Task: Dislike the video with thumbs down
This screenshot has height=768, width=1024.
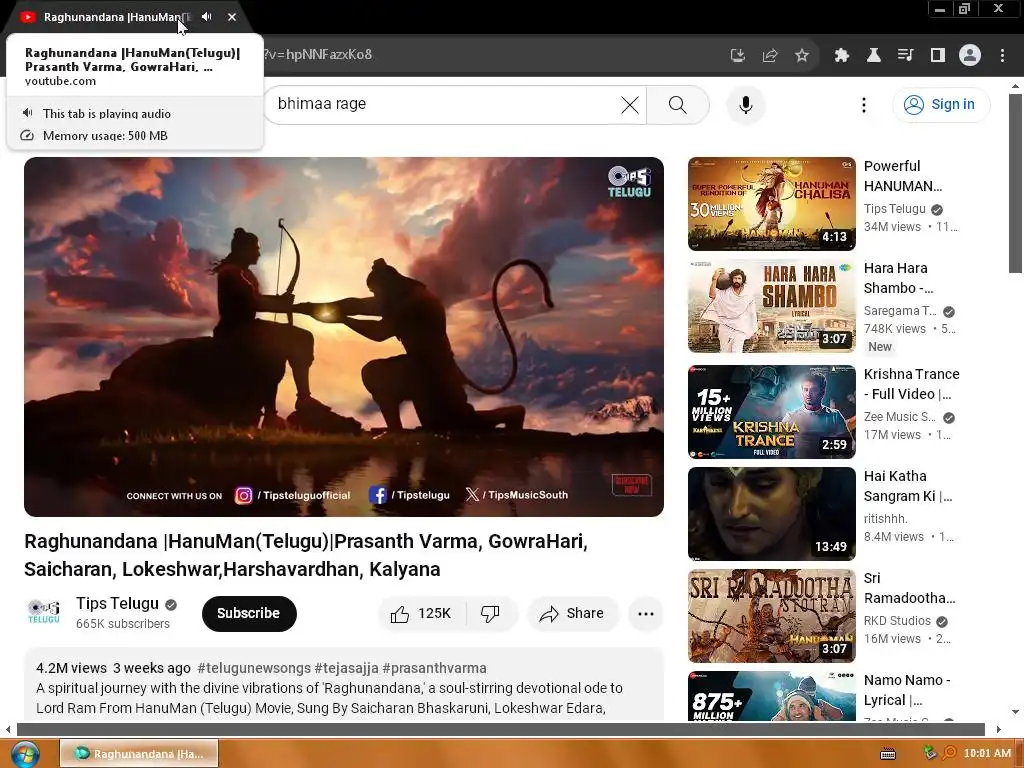Action: pos(490,613)
